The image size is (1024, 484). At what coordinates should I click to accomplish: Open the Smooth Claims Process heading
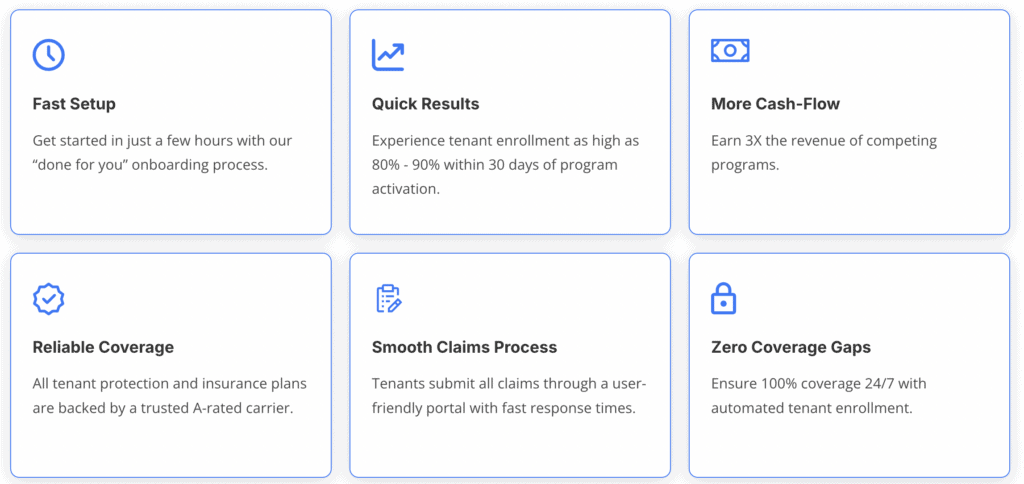(x=464, y=348)
